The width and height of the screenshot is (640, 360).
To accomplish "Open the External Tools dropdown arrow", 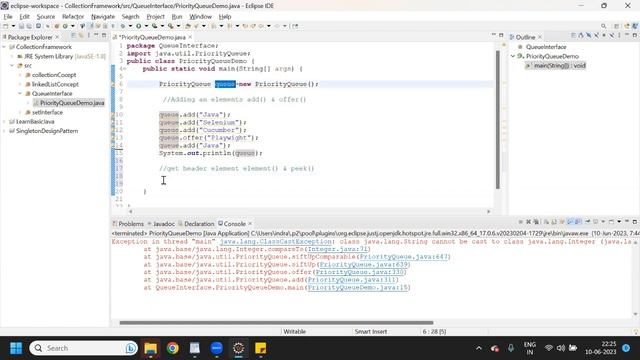I will [178, 26].
